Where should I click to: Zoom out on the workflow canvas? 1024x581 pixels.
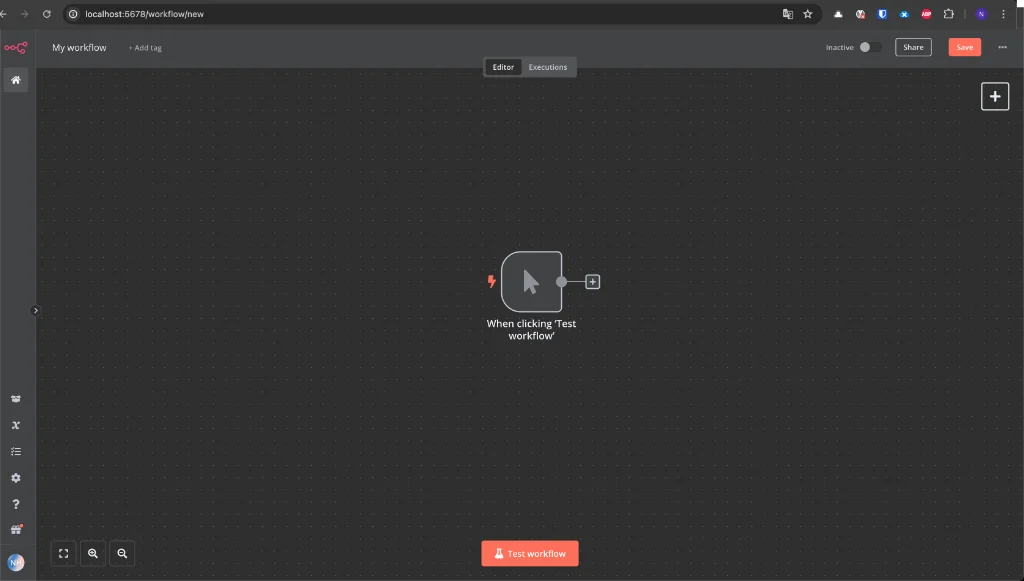(122, 554)
